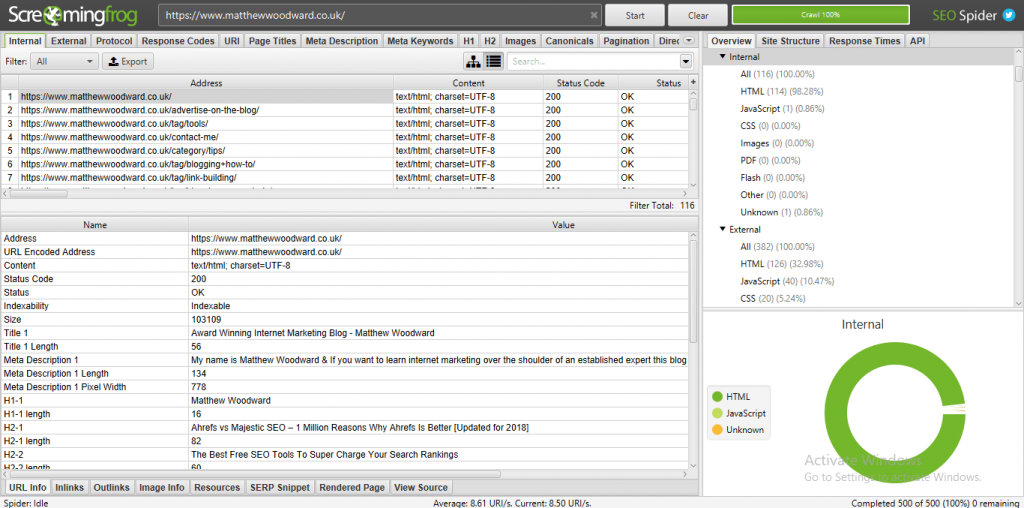Viewport: 1024px width, 508px height.
Task: Open the Image Info bottom tab
Action: point(163,487)
